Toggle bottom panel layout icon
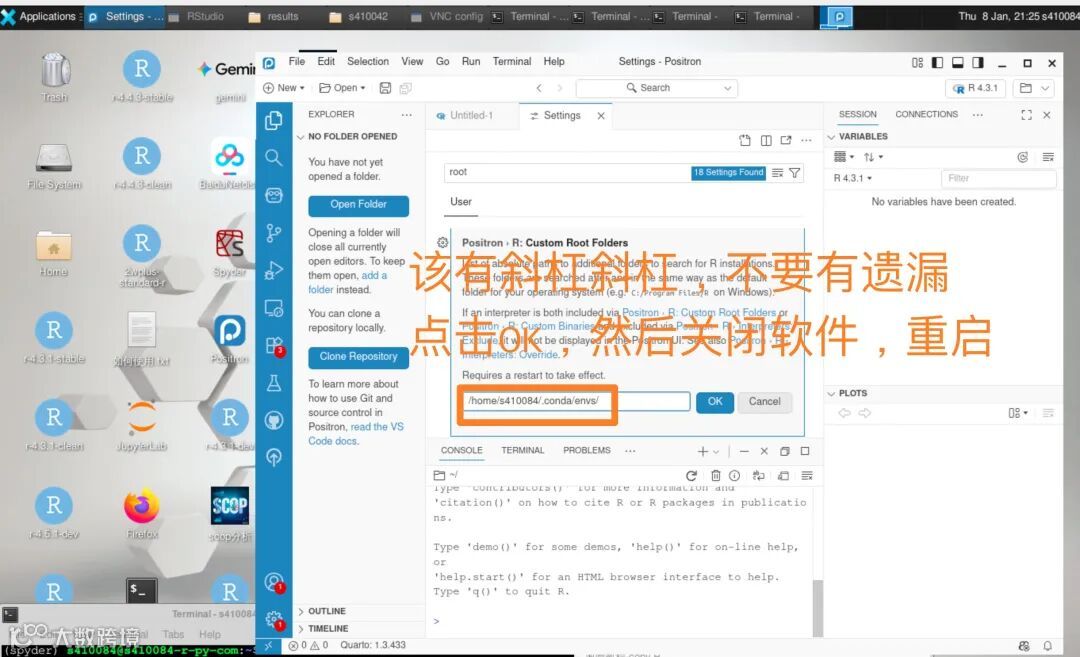1080x657 pixels. coord(957,63)
